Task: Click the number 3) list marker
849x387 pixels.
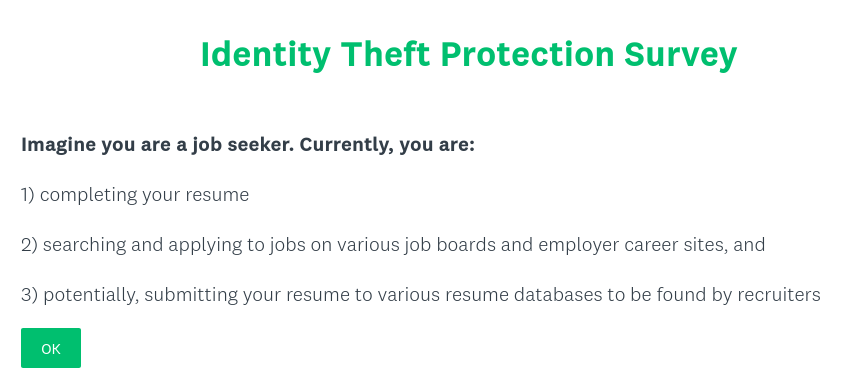Action: click(x=29, y=295)
